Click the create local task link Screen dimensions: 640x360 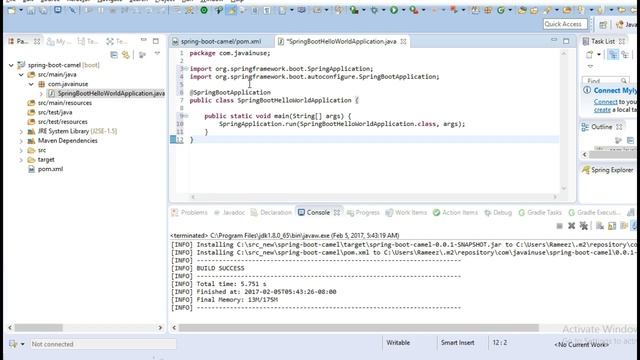click(x=602, y=109)
